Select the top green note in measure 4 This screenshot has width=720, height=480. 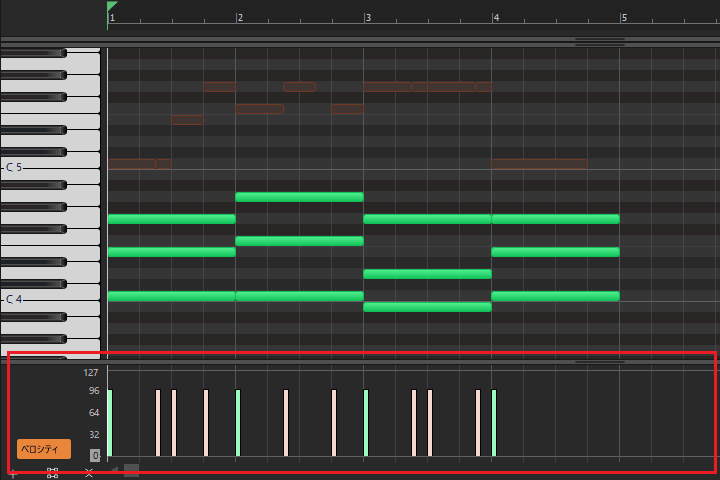(x=555, y=219)
